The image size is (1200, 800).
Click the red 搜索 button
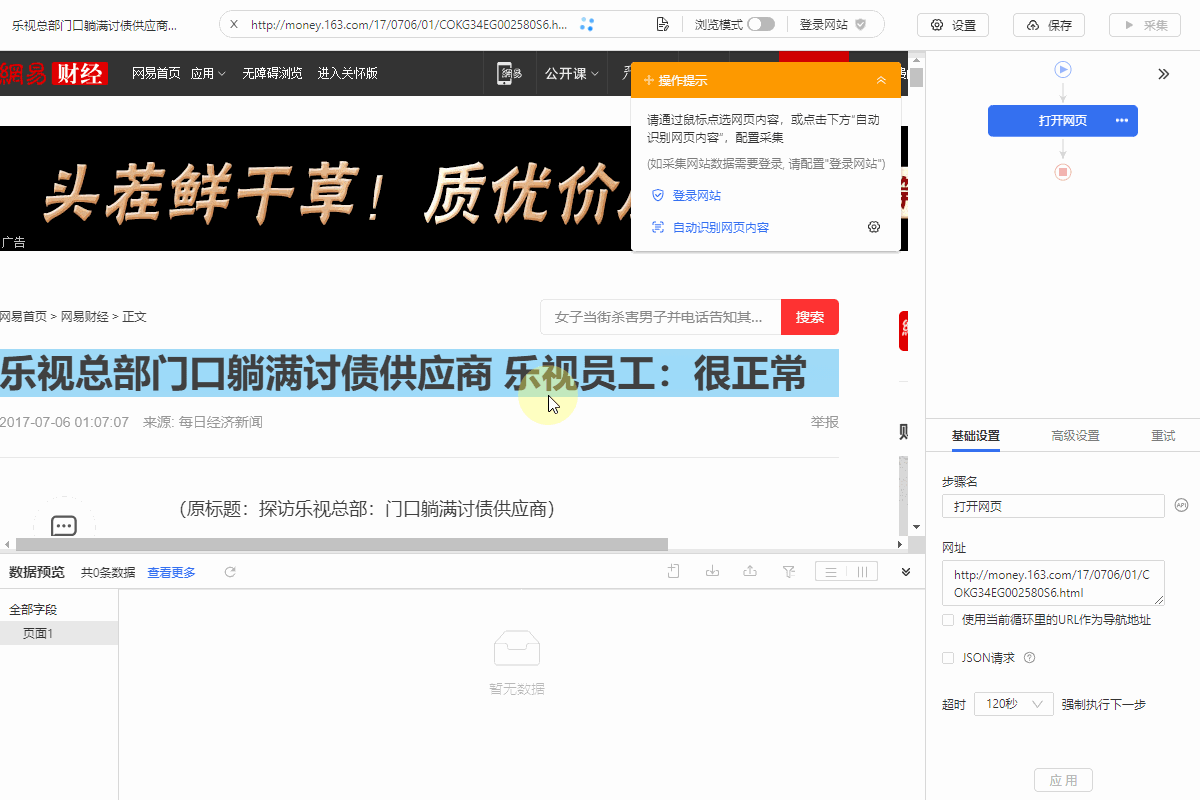(810, 317)
